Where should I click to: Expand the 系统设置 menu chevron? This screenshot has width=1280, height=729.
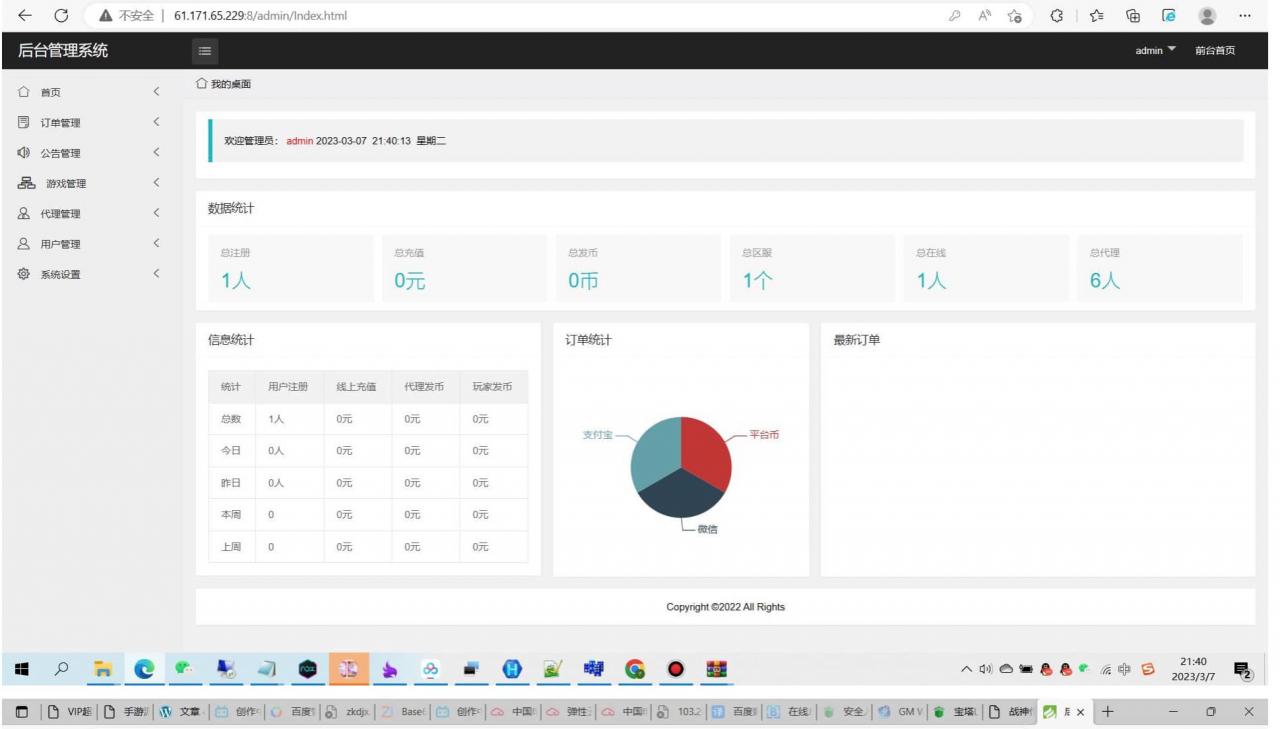point(157,274)
